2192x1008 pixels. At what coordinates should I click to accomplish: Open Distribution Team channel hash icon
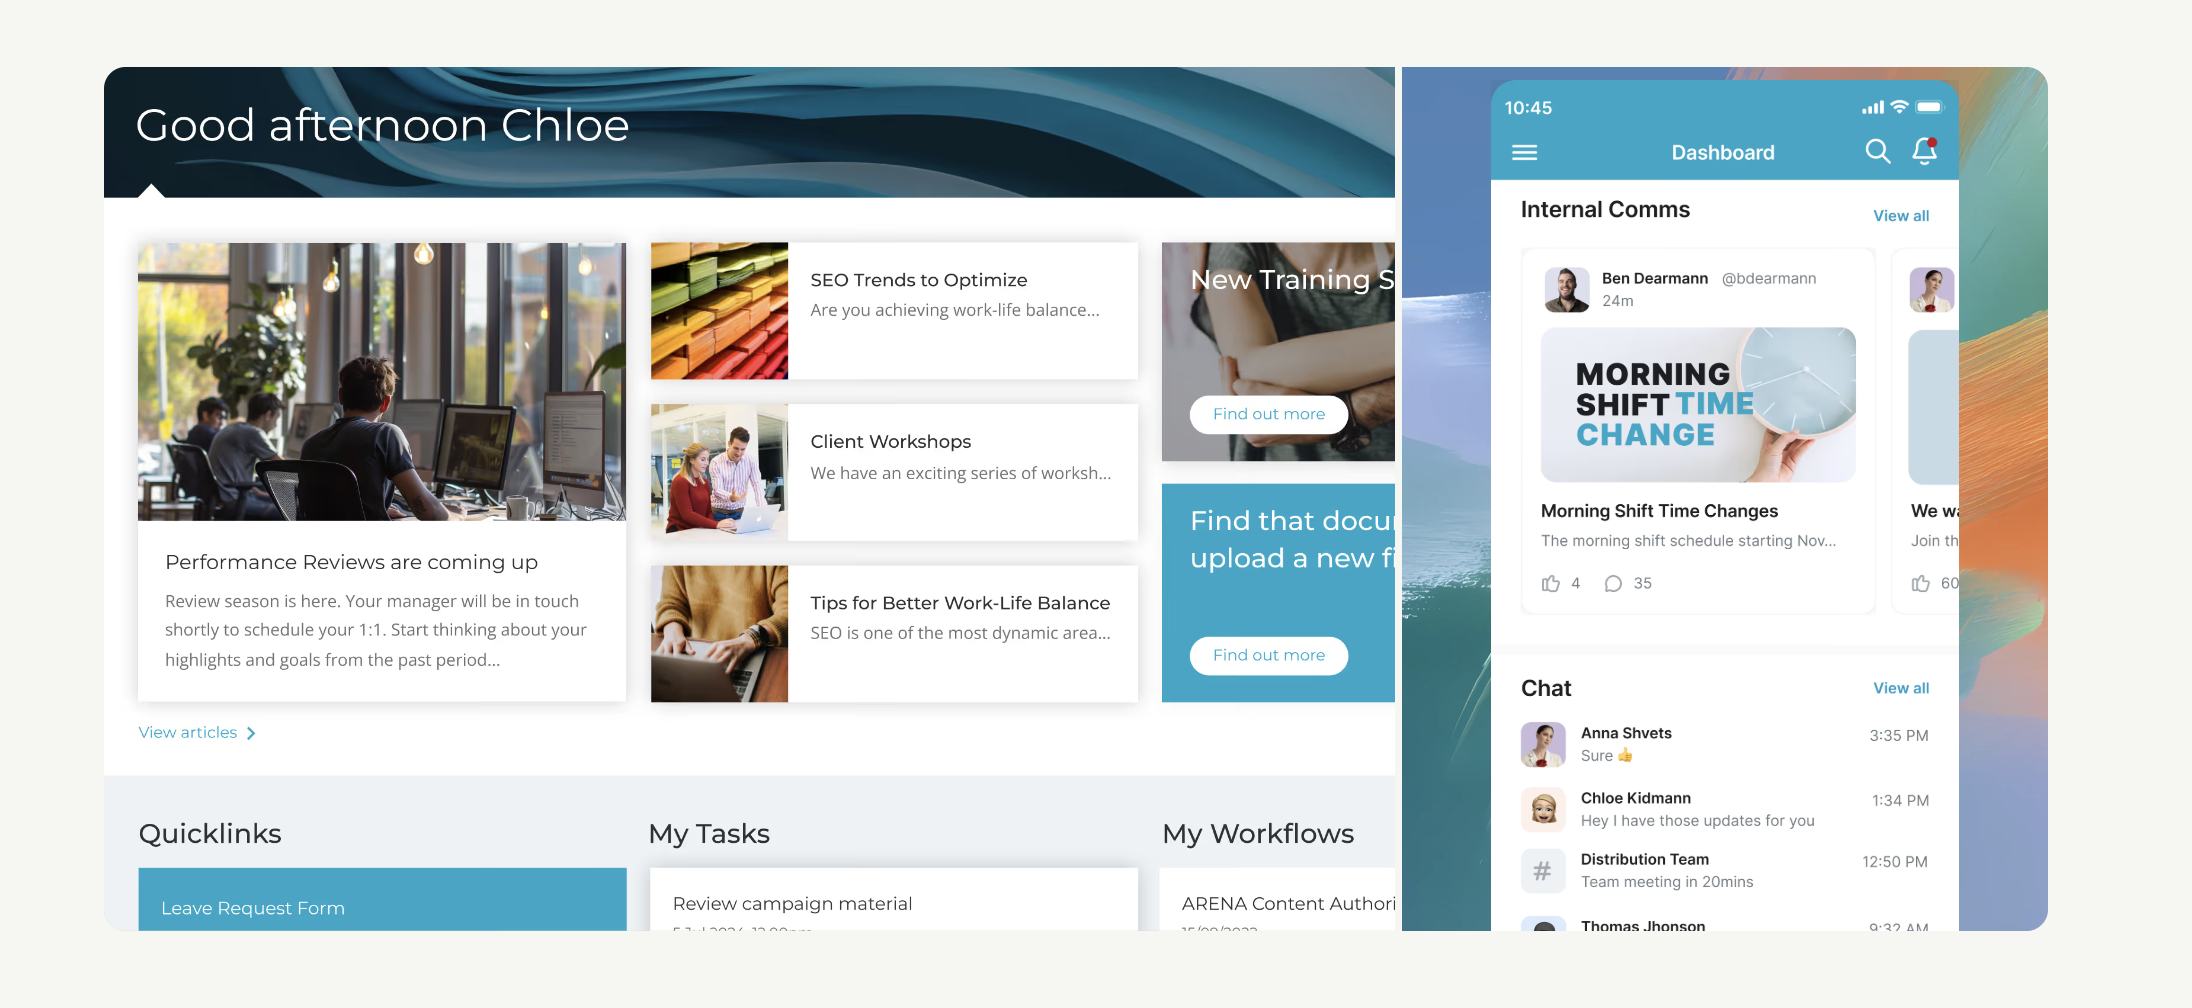[x=1543, y=871]
